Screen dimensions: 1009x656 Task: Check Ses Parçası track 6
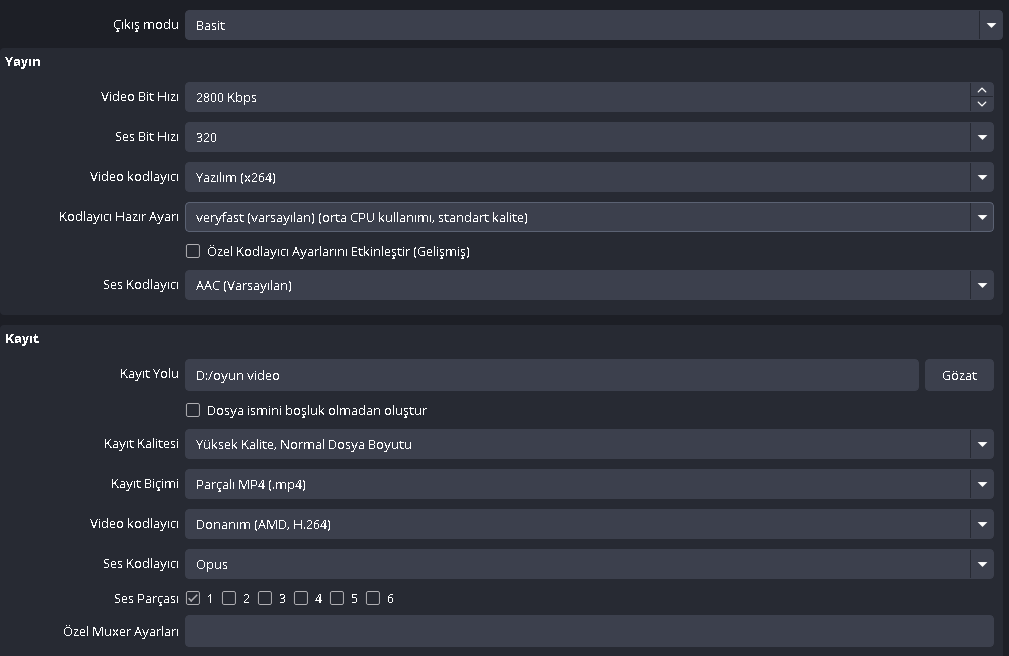pos(373,598)
